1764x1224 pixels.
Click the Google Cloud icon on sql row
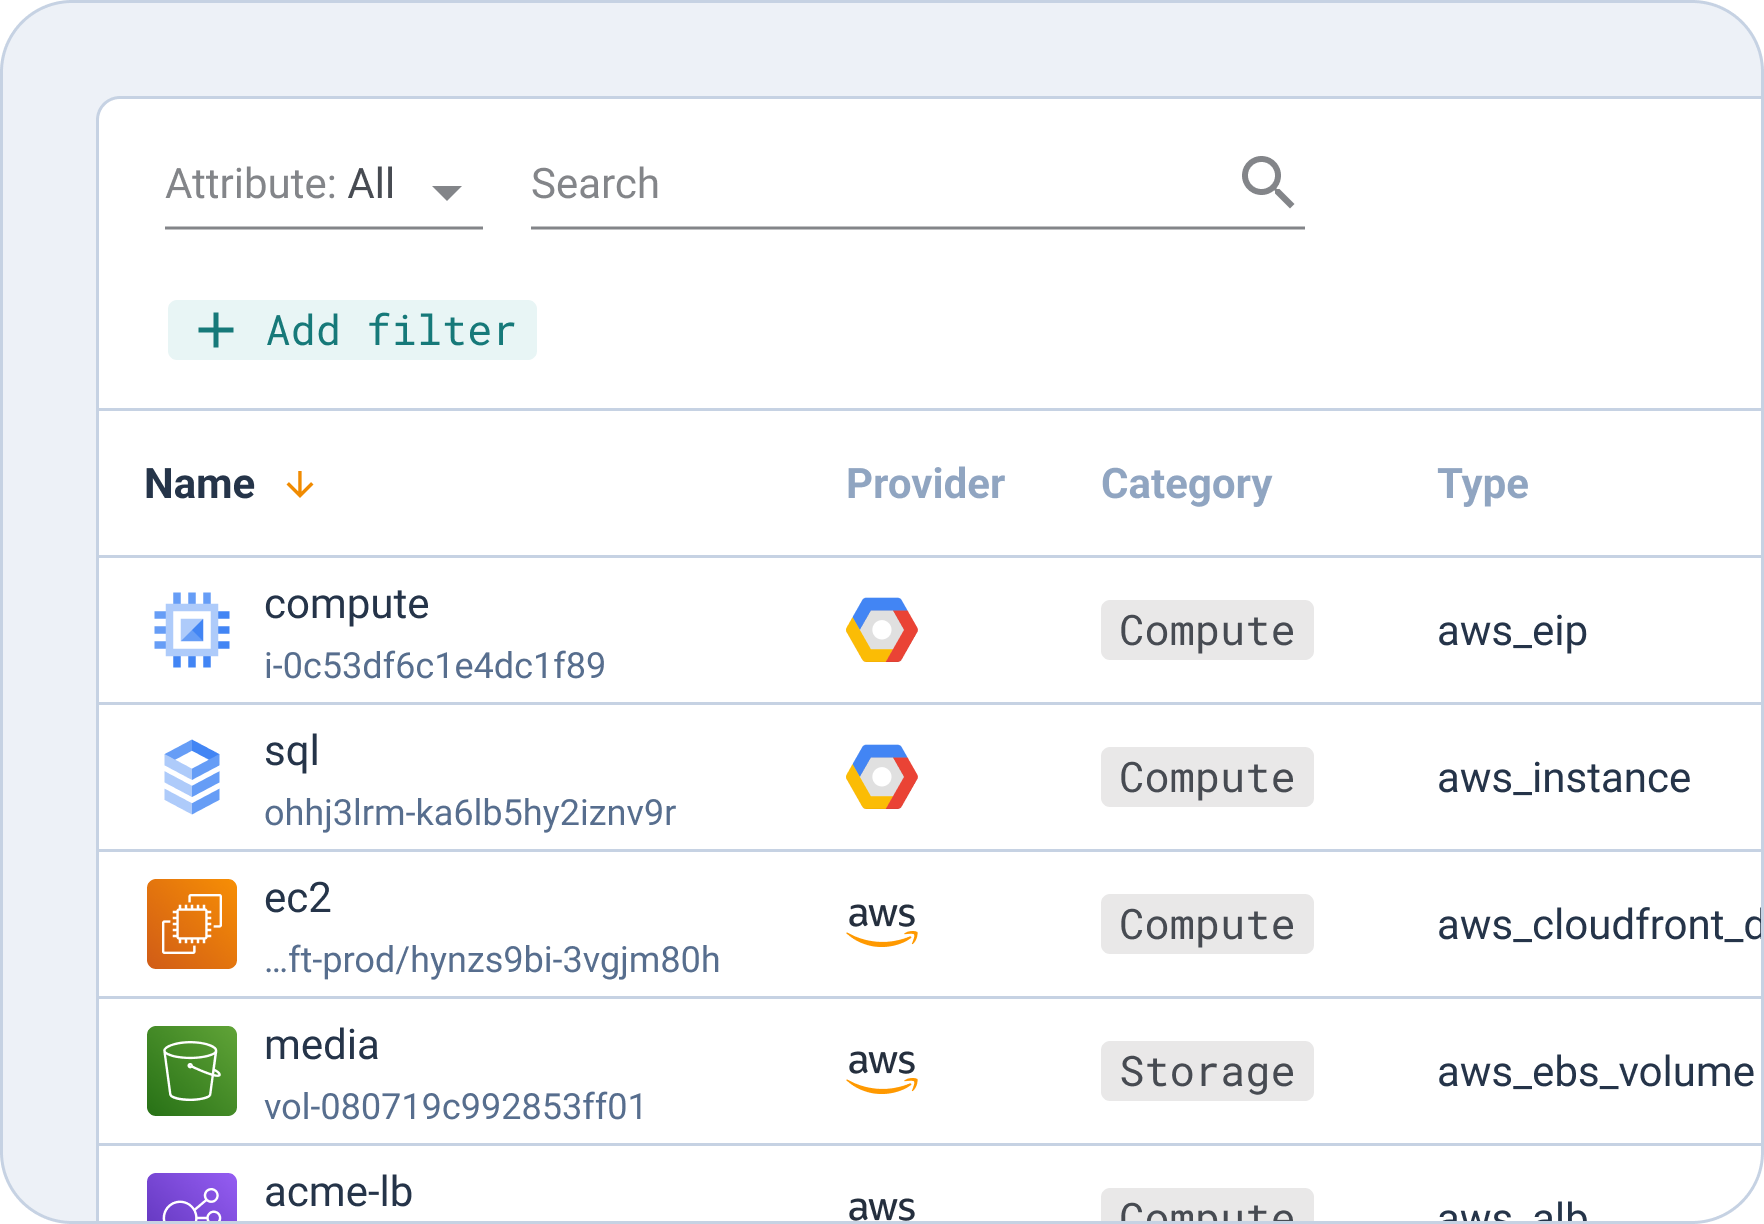click(x=881, y=777)
